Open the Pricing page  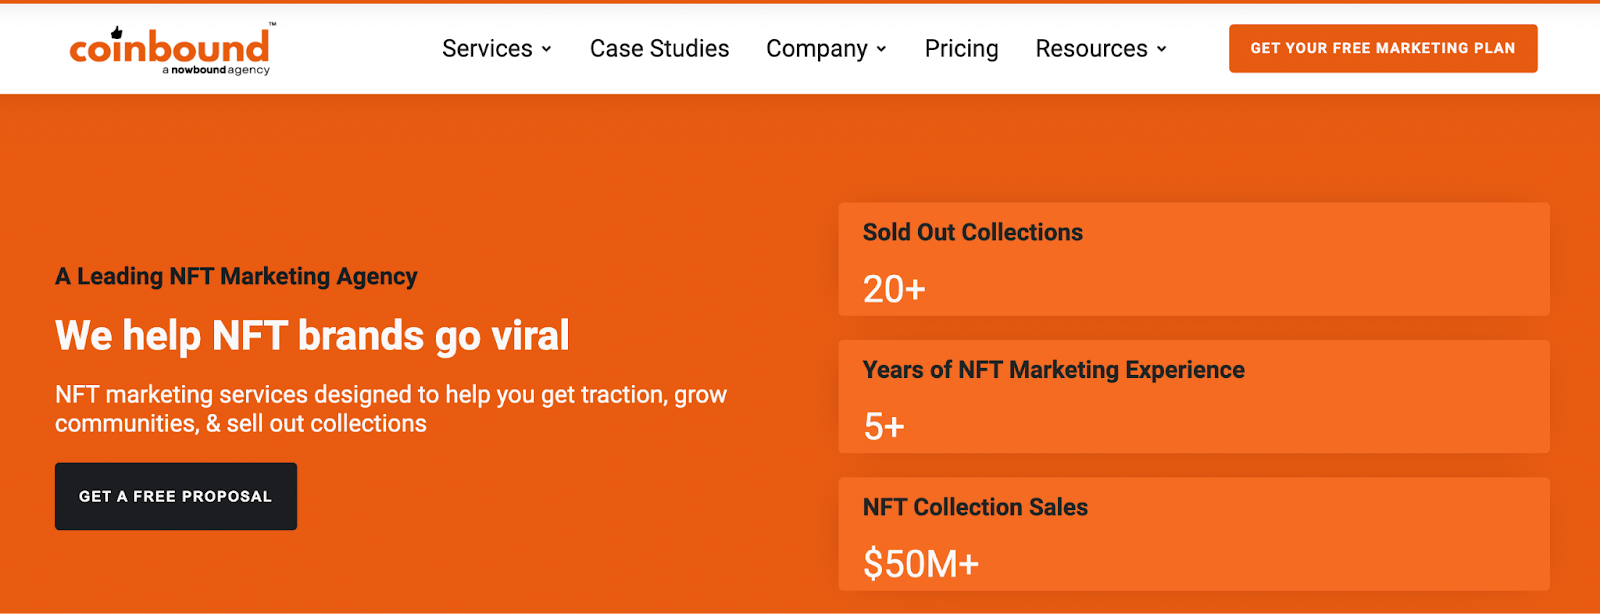pyautogui.click(x=961, y=48)
